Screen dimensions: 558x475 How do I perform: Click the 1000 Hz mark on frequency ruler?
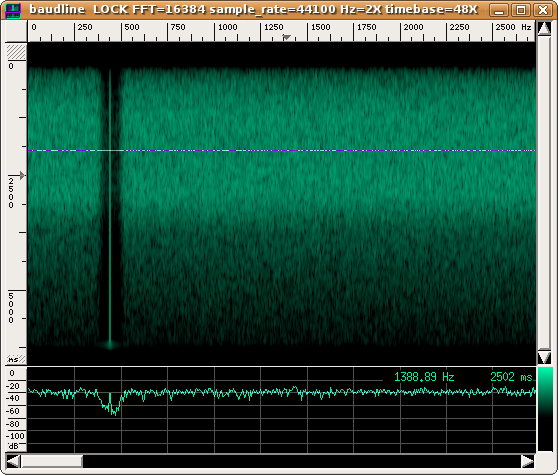coord(227,27)
